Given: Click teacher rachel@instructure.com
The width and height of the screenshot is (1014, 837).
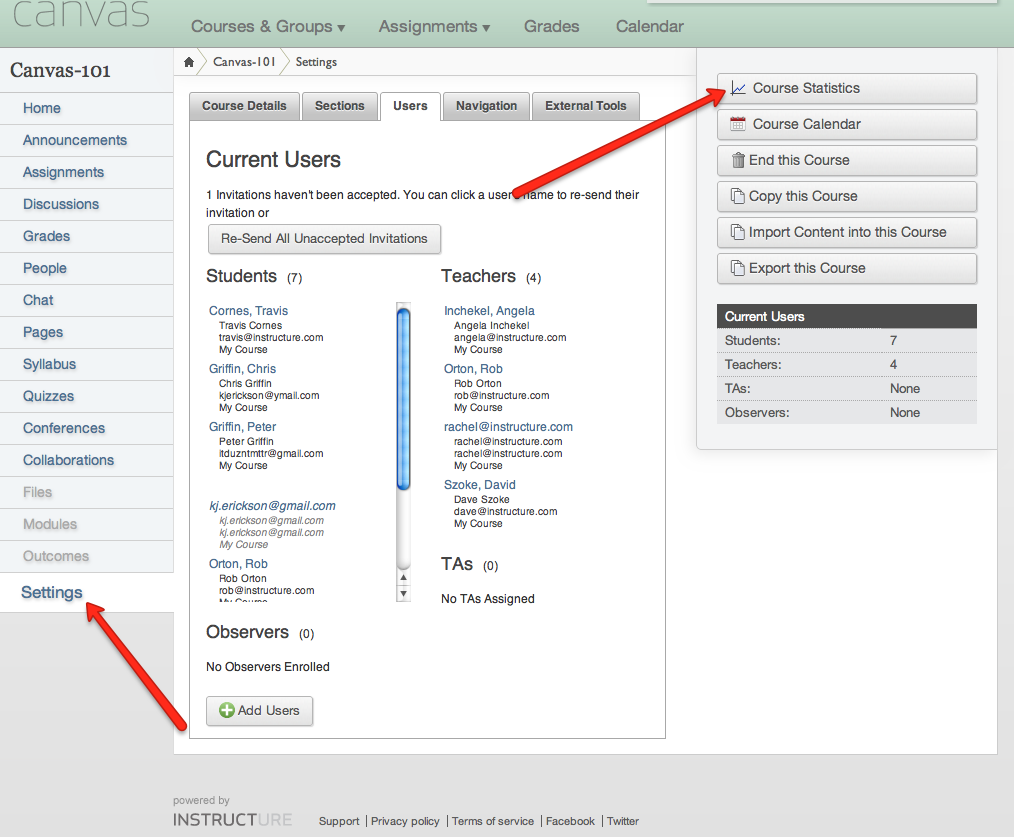Looking at the screenshot, I should pyautogui.click(x=508, y=427).
